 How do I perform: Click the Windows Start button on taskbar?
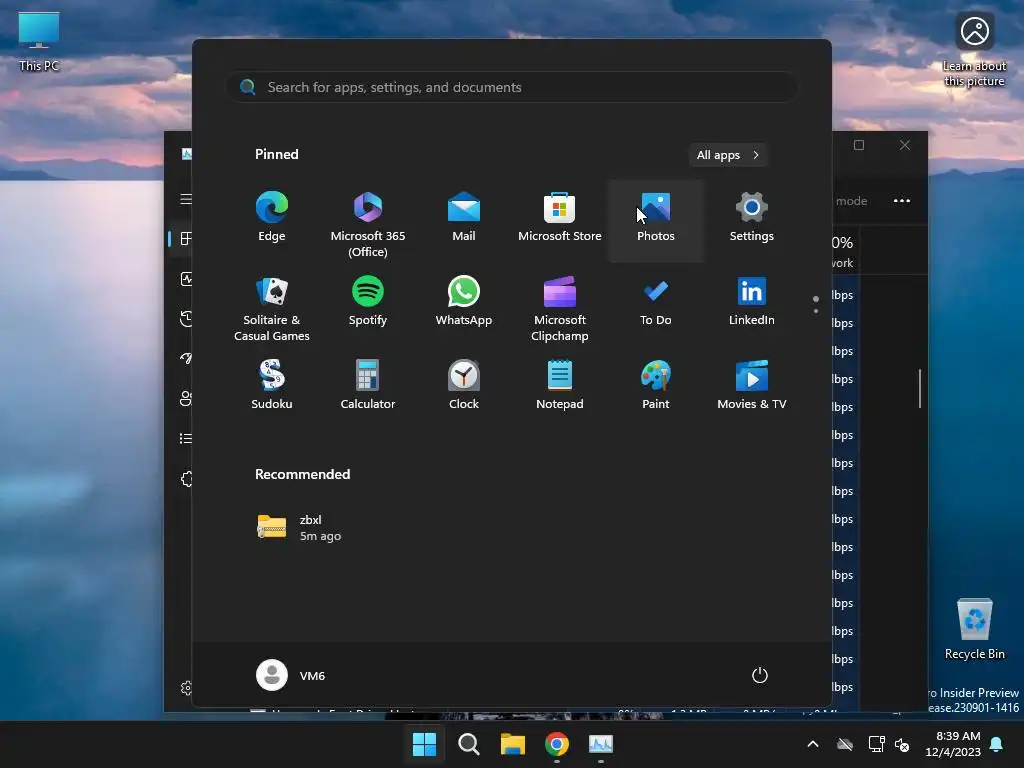[x=424, y=744]
